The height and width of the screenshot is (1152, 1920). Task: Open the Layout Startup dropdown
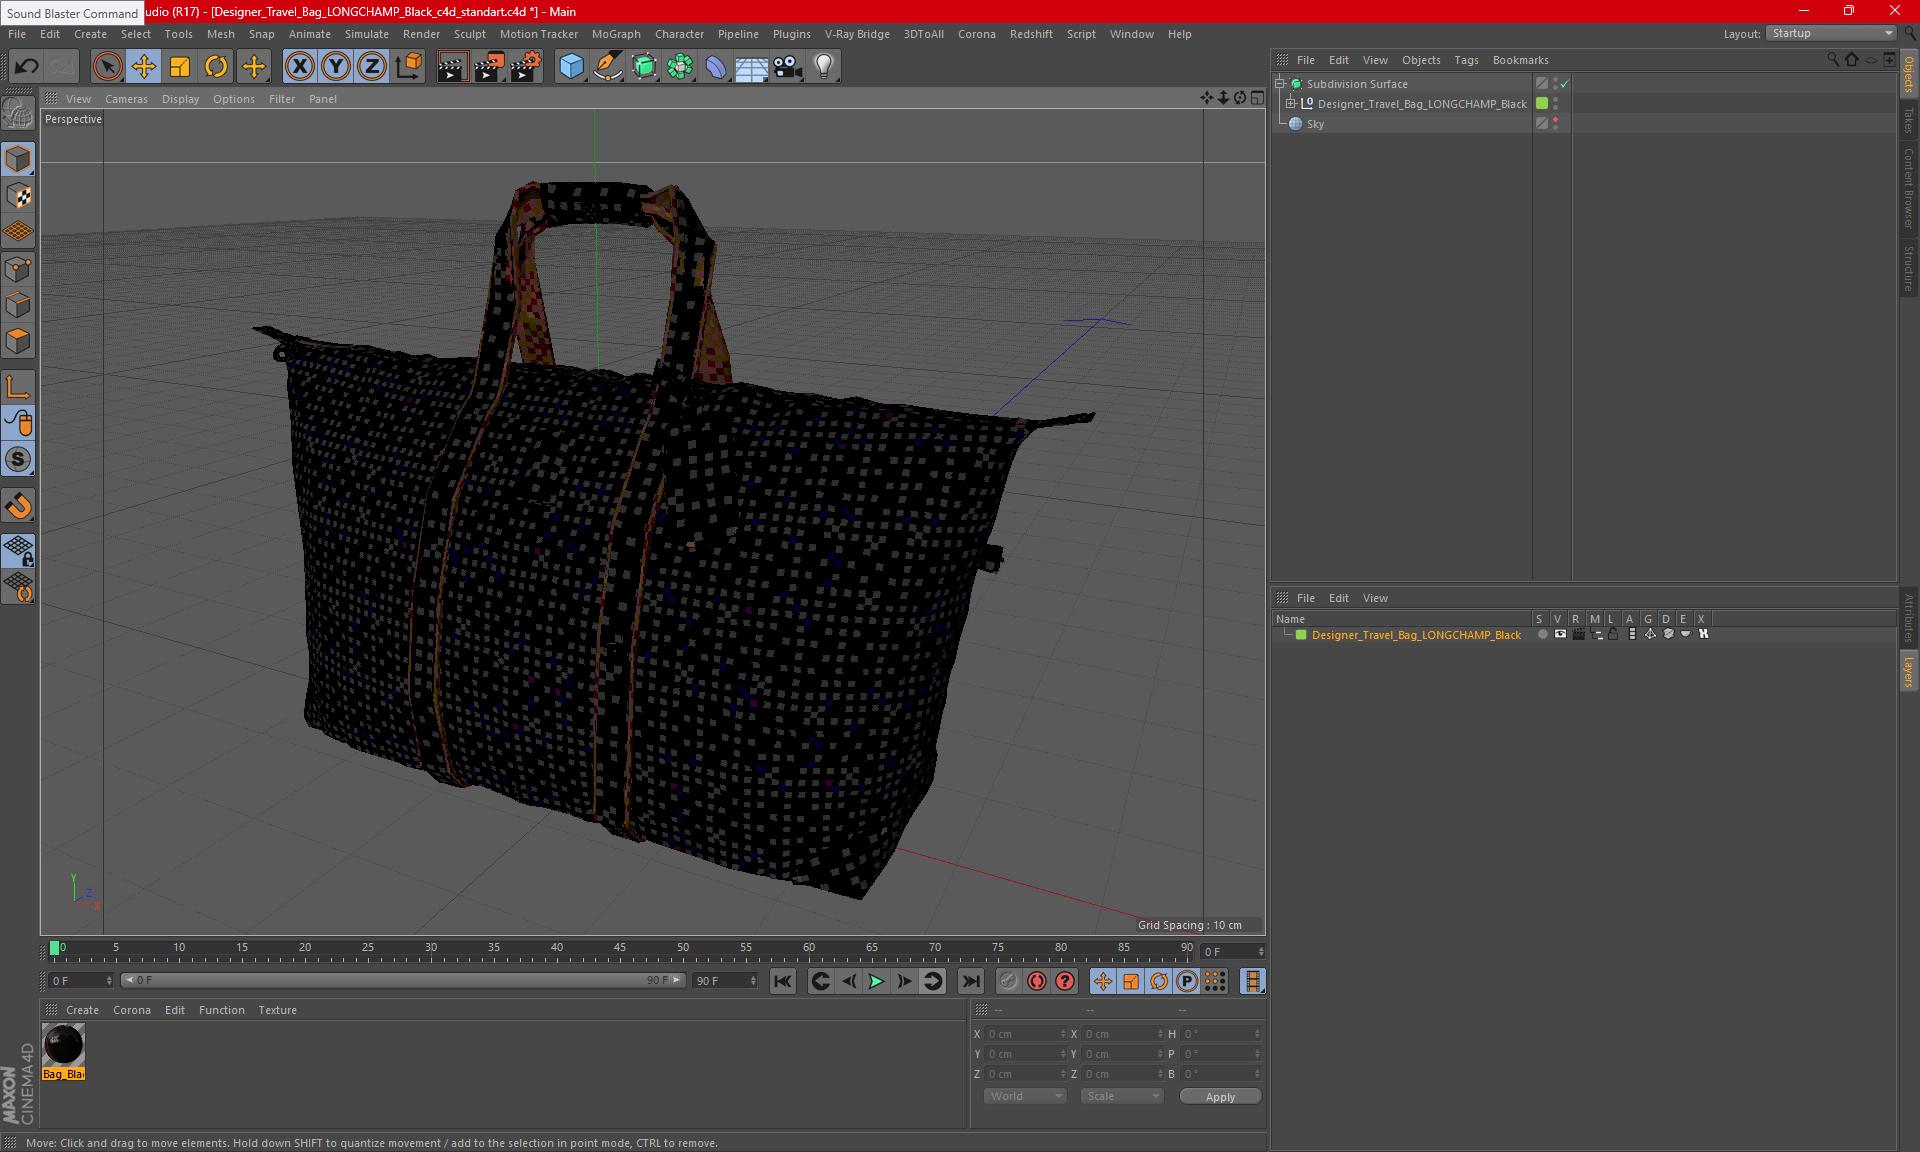tap(1831, 34)
